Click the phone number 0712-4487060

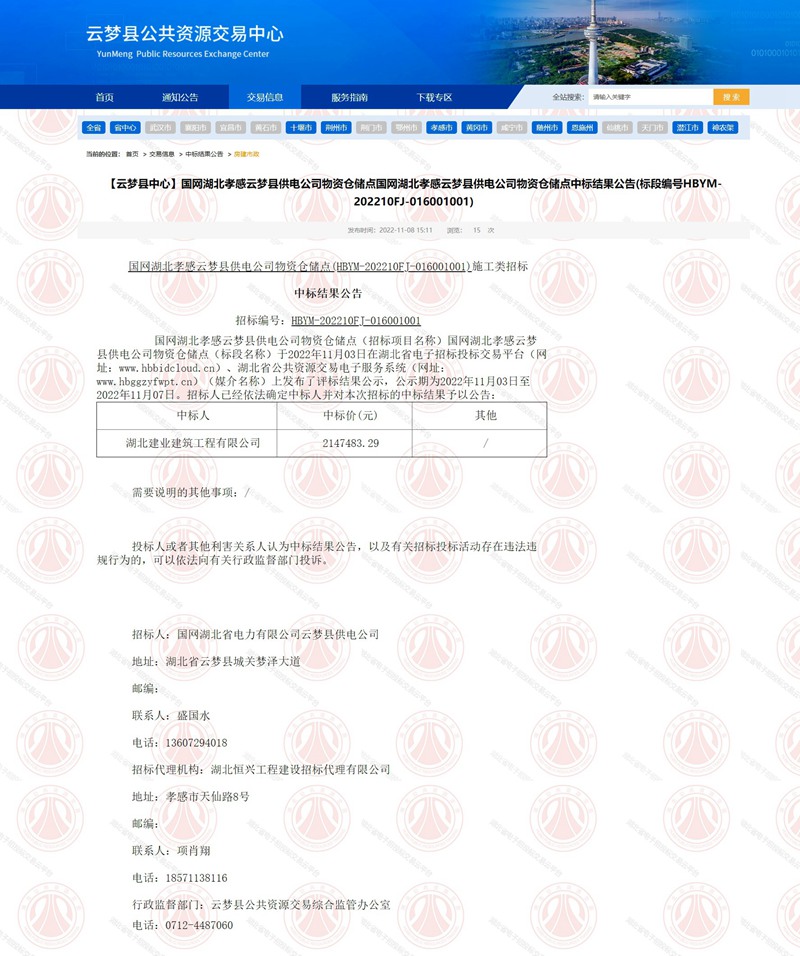199,926
